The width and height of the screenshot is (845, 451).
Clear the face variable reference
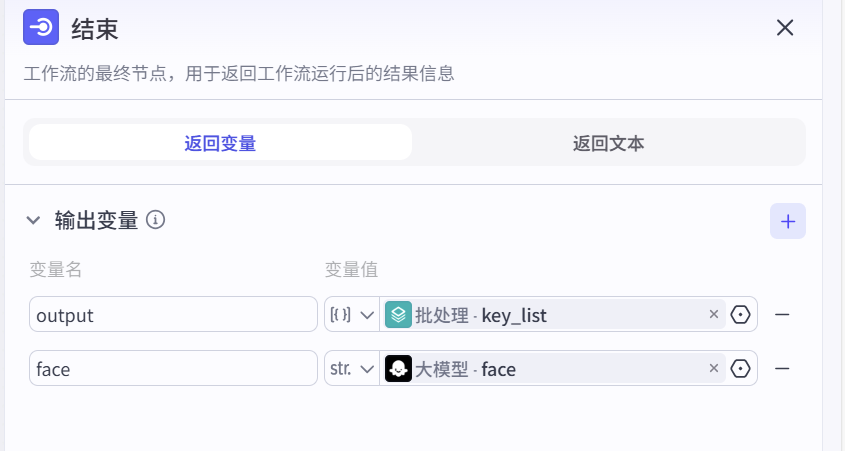[x=714, y=369]
